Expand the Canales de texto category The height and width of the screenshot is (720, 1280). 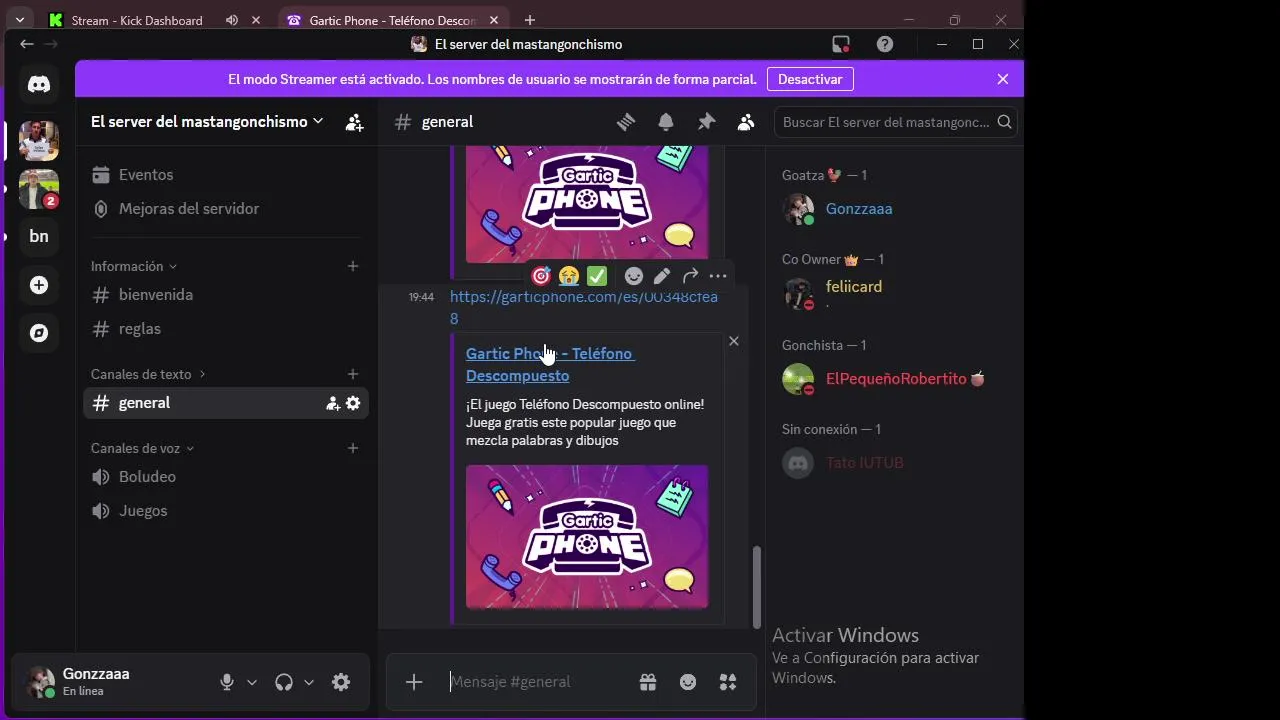click(x=148, y=374)
